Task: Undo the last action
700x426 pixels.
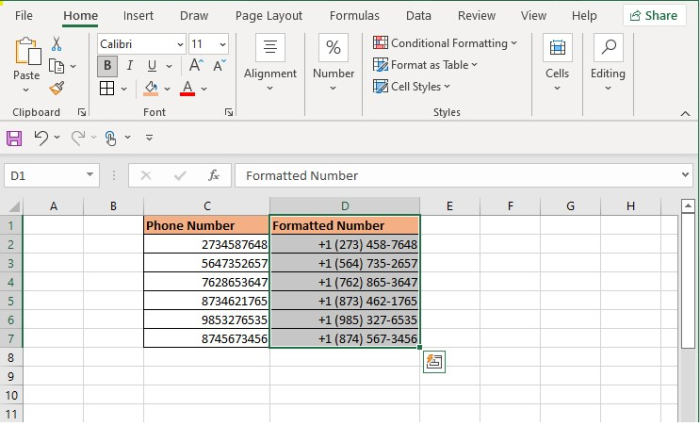Action: [41, 137]
